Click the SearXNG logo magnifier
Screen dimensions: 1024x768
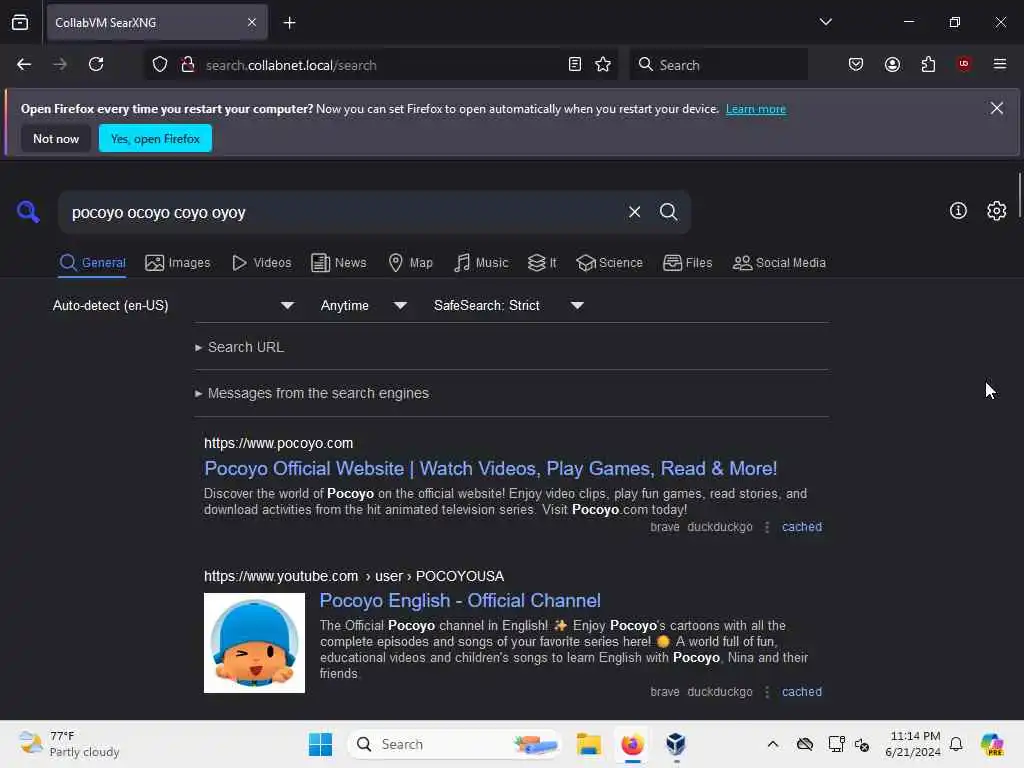(28, 212)
